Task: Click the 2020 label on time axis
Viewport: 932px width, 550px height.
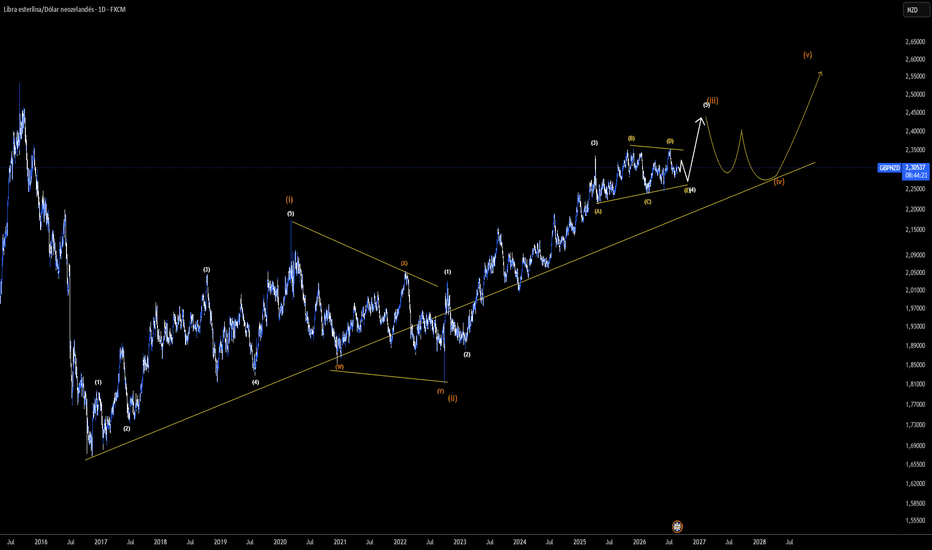Action: coord(280,542)
